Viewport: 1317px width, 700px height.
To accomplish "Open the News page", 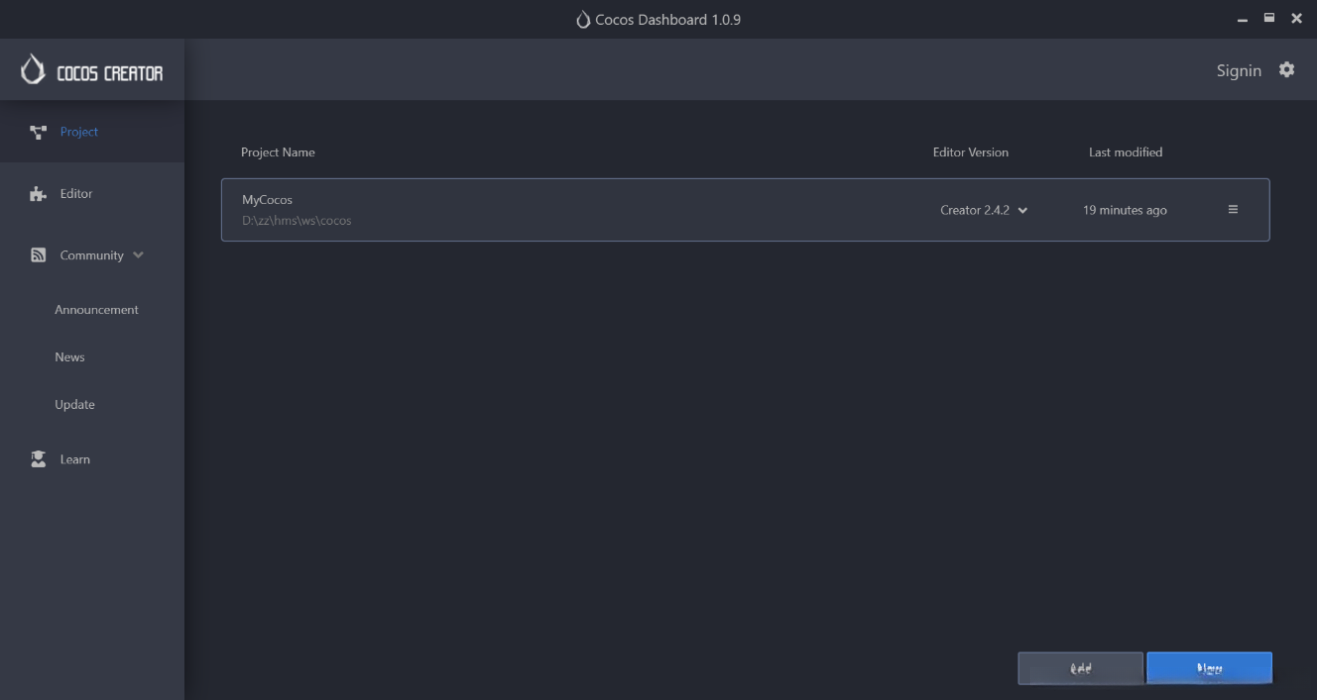I will [70, 357].
